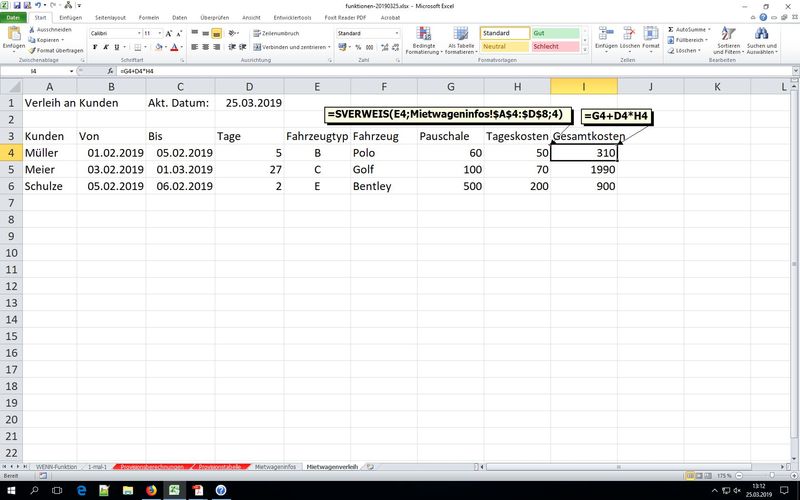
Task: Toggle italic text formatting
Action: click(105, 47)
